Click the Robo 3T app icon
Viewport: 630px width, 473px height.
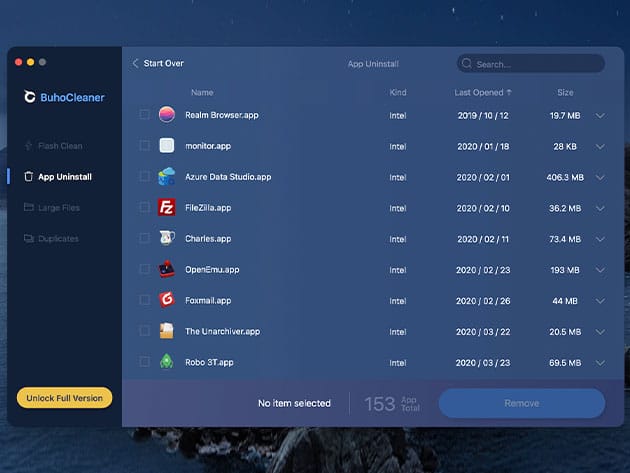(x=167, y=362)
